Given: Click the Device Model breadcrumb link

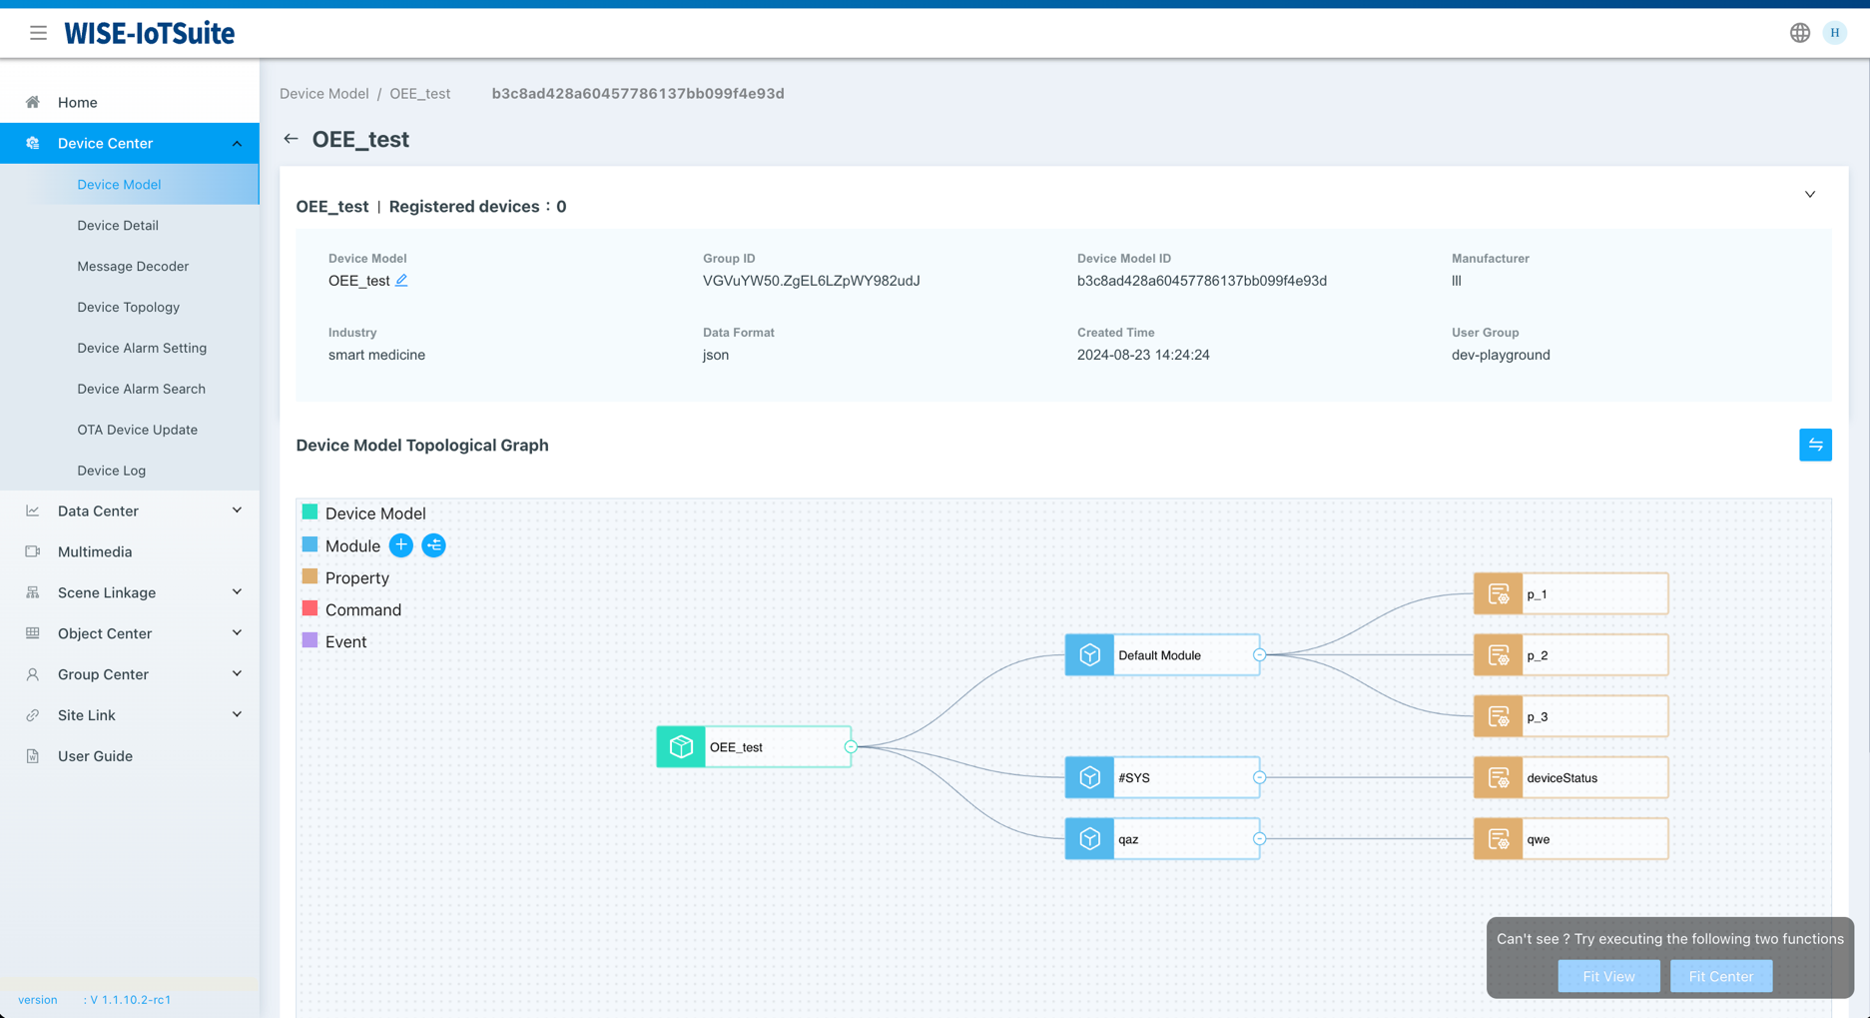Looking at the screenshot, I should pos(324,93).
